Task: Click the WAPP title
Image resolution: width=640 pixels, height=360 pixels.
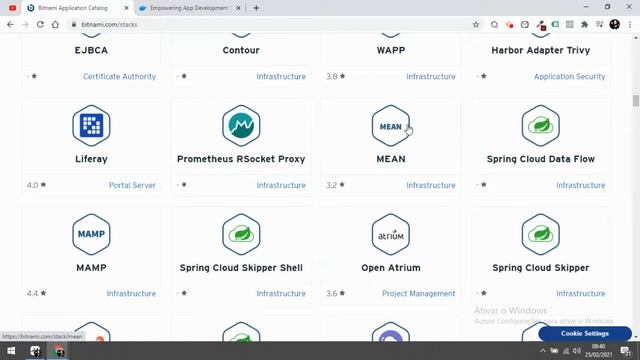Action: [391, 50]
